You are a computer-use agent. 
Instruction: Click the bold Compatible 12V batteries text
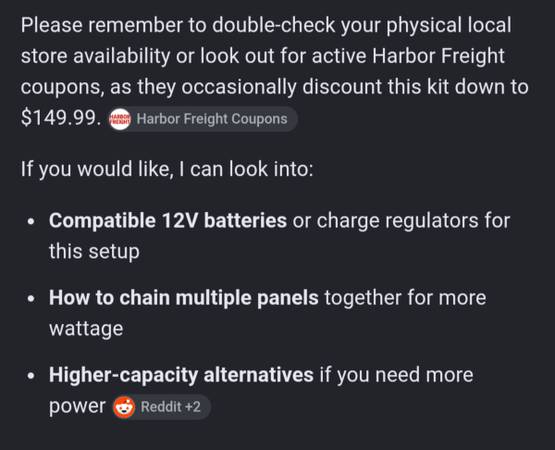click(168, 221)
